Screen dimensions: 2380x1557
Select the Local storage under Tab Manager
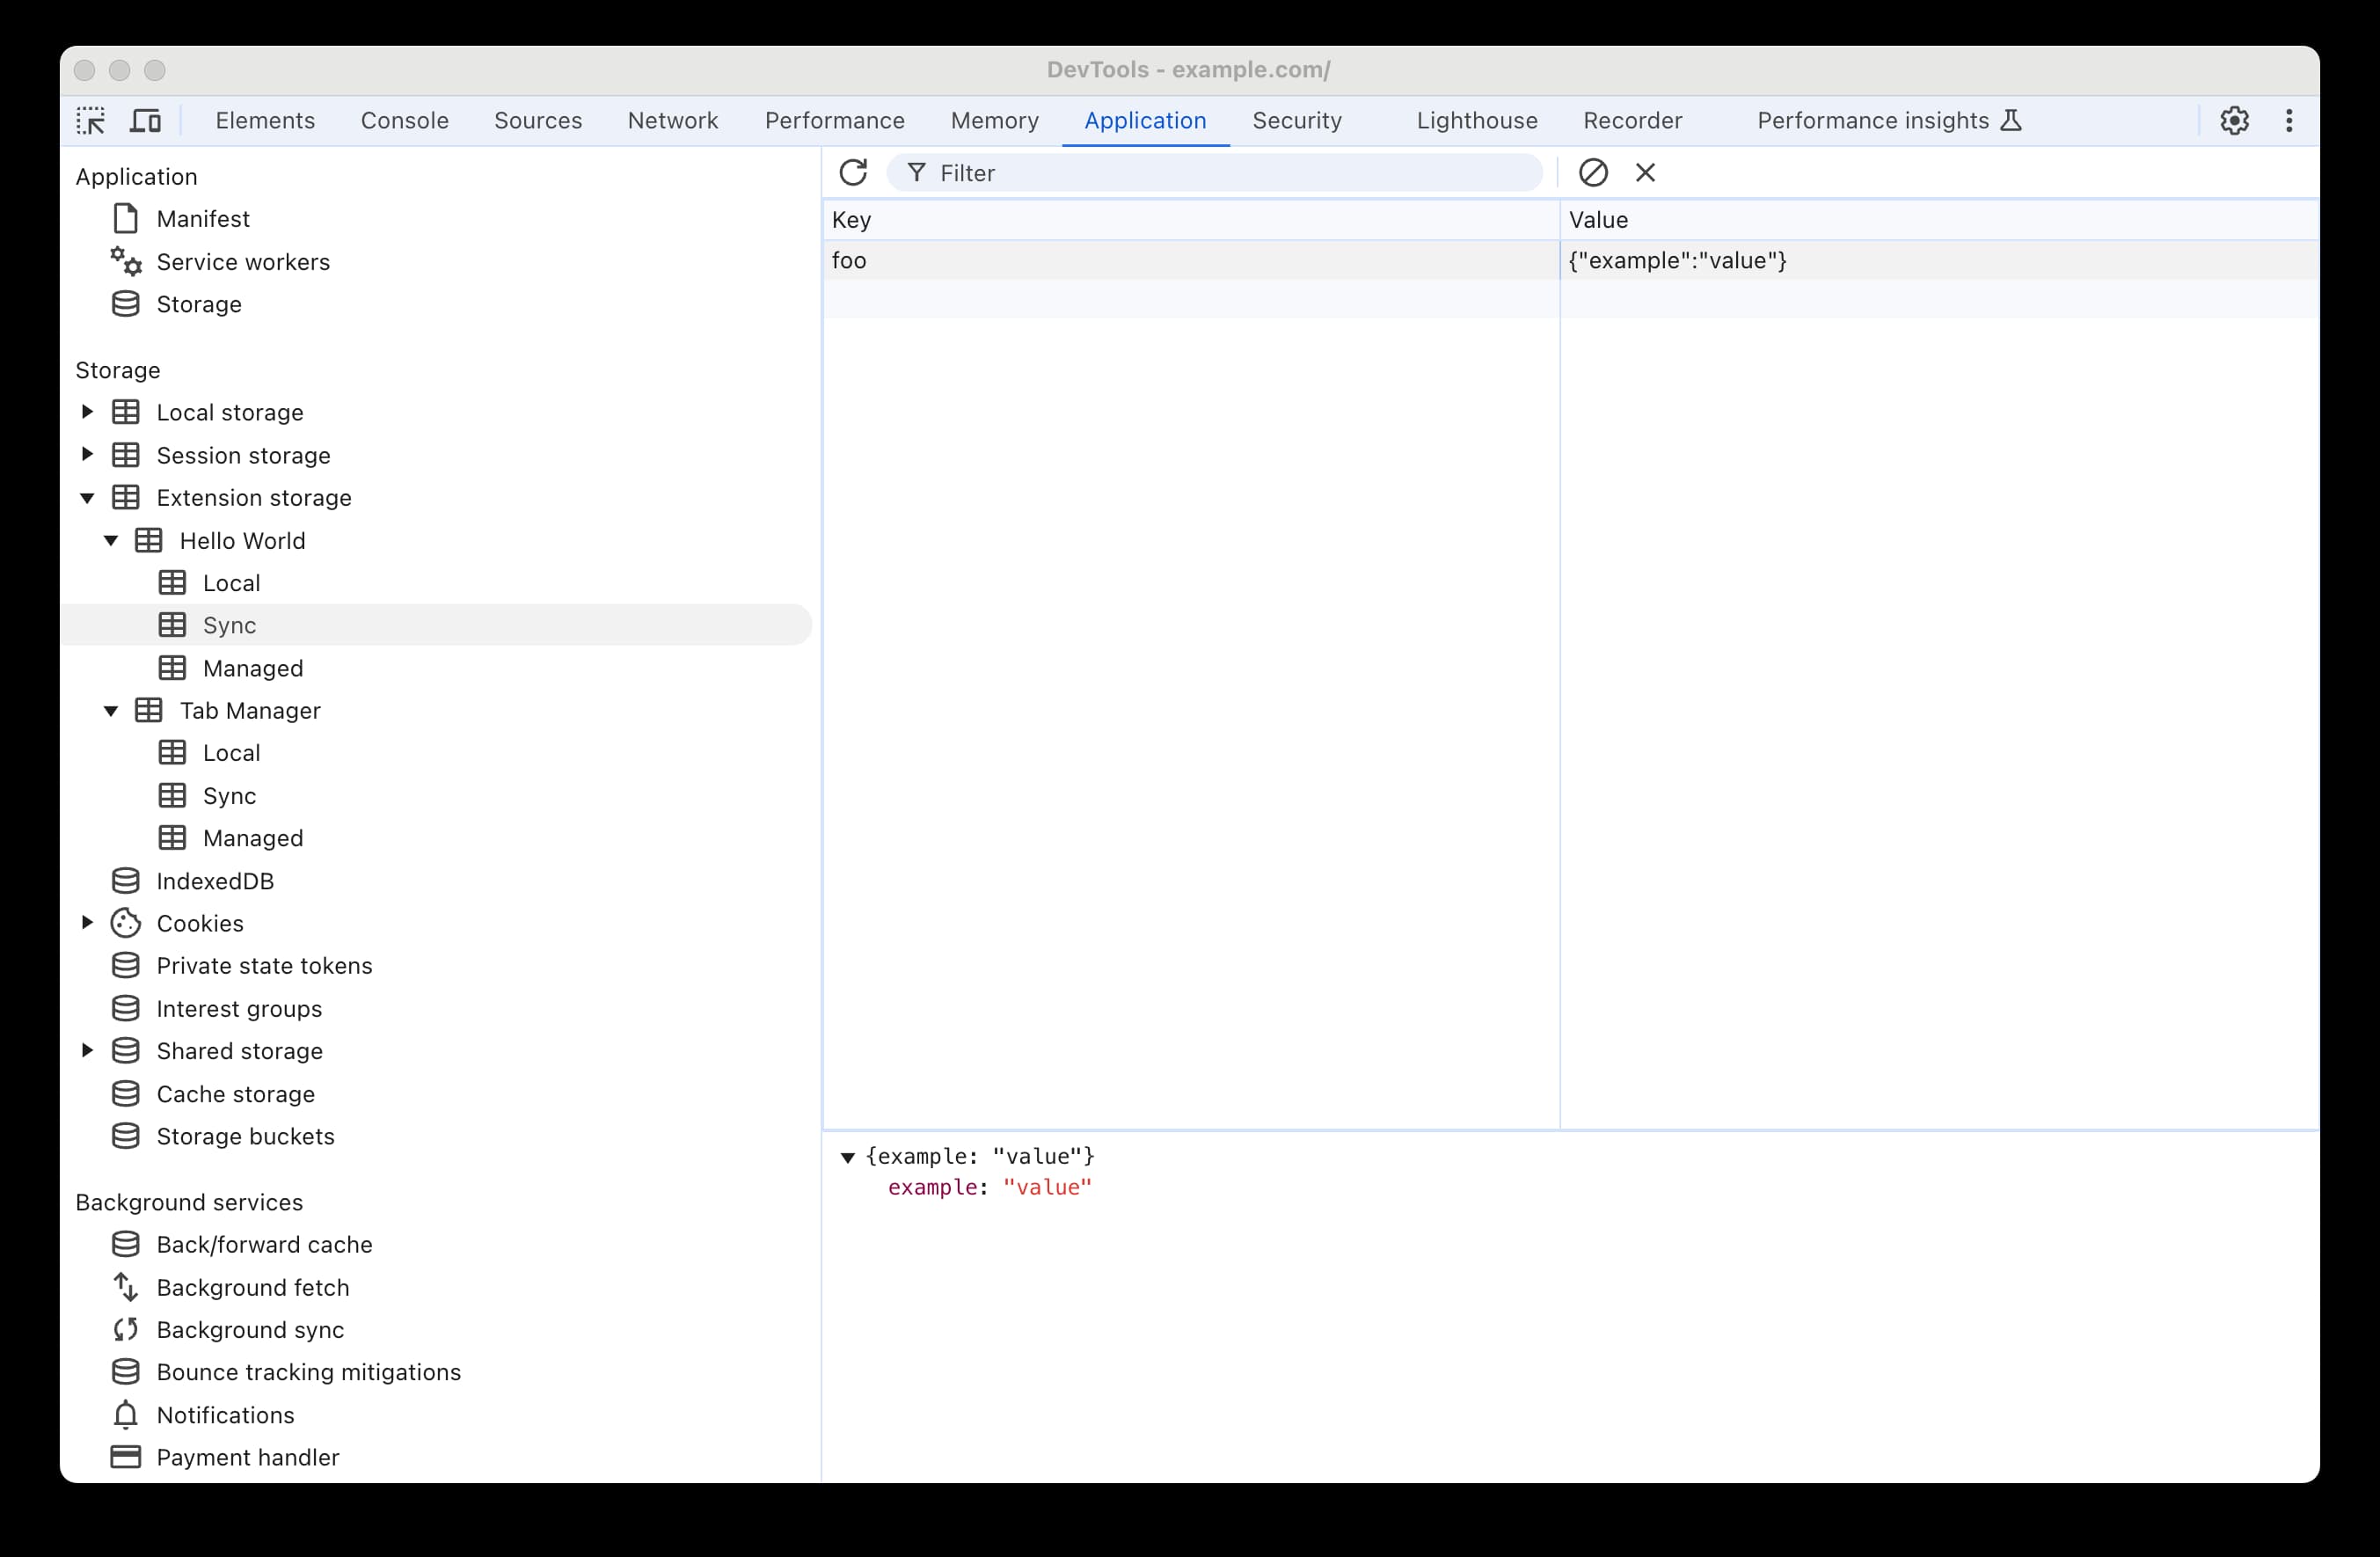[x=230, y=752]
